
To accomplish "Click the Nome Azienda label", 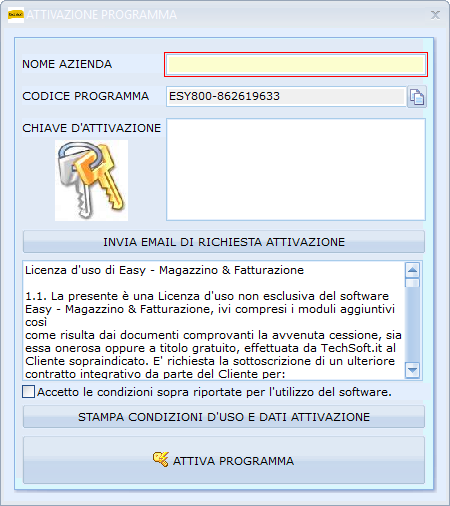I will (67, 64).
